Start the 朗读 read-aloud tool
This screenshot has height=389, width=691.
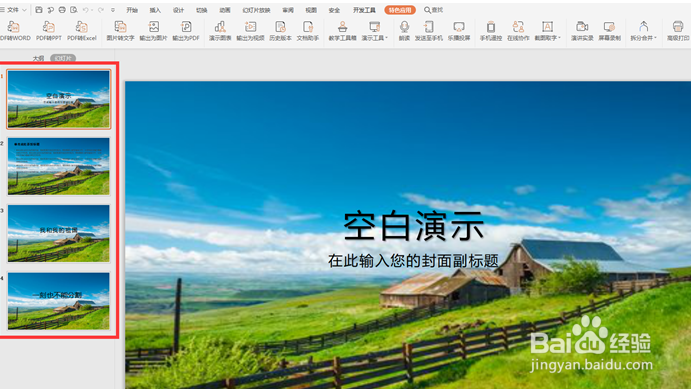[x=404, y=31]
